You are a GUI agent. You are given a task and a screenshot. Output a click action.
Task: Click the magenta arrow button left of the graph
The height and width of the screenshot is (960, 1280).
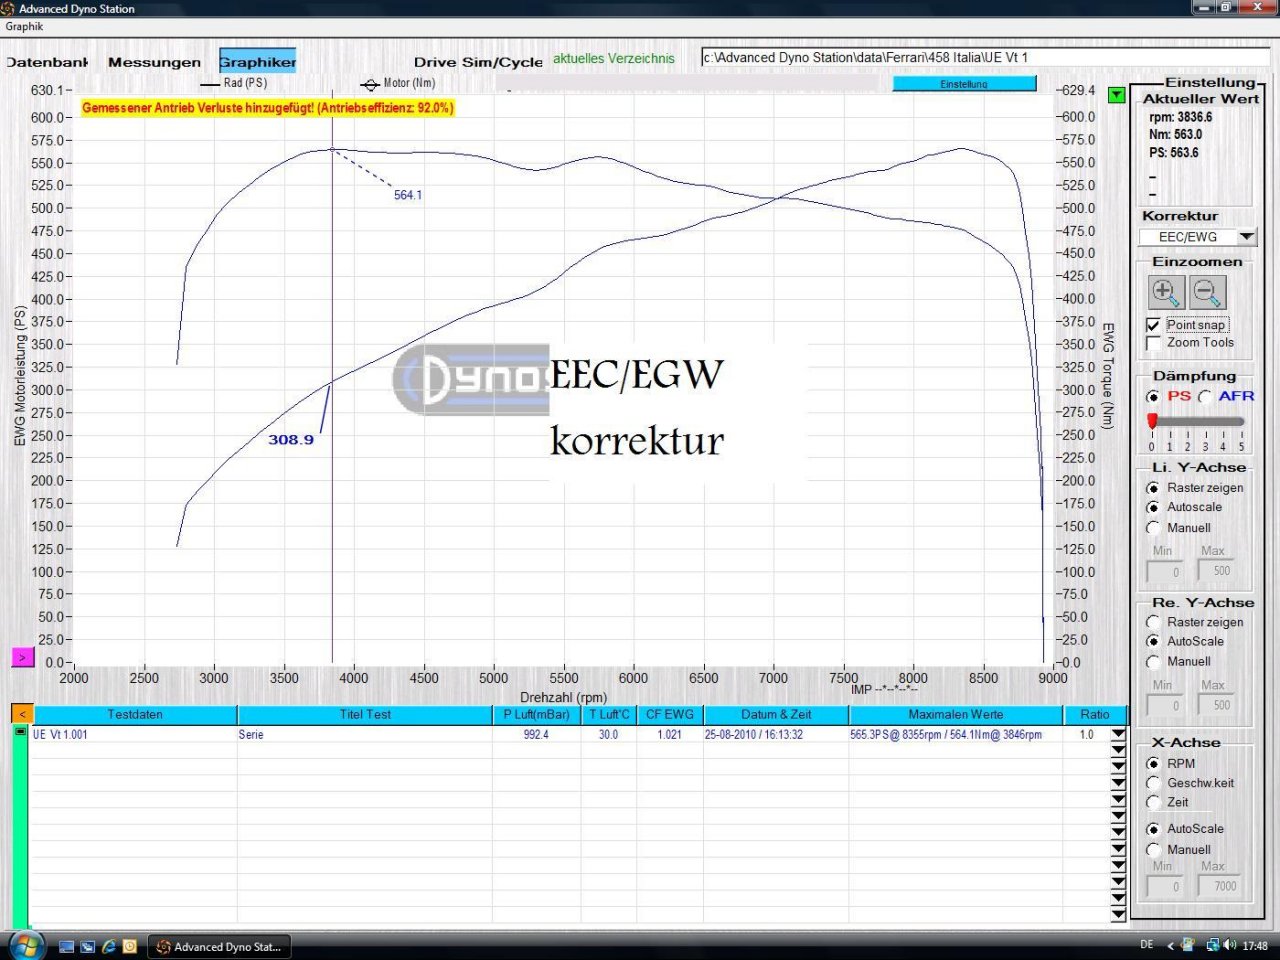[x=22, y=657]
